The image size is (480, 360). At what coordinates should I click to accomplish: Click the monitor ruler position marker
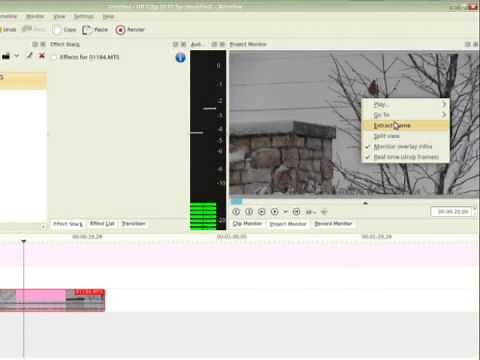[x=365, y=203]
